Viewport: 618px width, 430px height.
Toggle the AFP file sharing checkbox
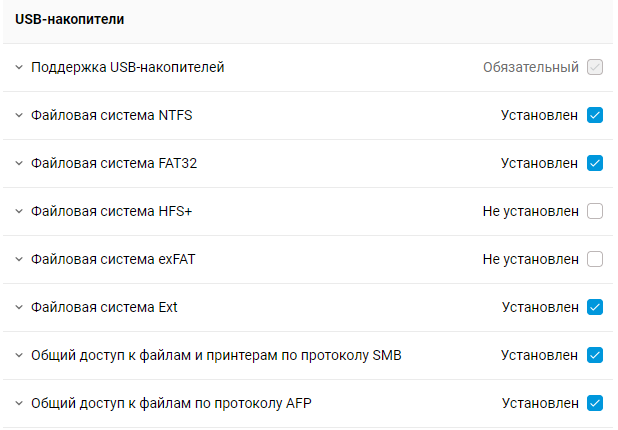595,403
